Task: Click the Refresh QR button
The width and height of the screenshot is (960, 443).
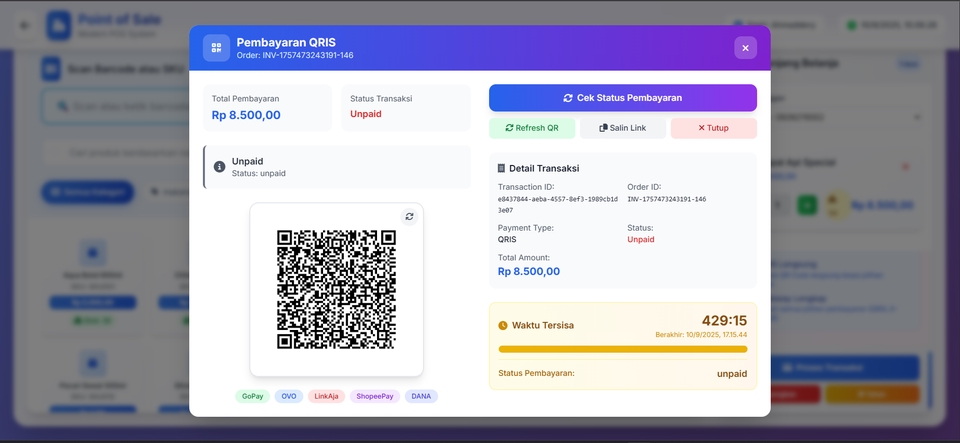Action: [x=532, y=128]
